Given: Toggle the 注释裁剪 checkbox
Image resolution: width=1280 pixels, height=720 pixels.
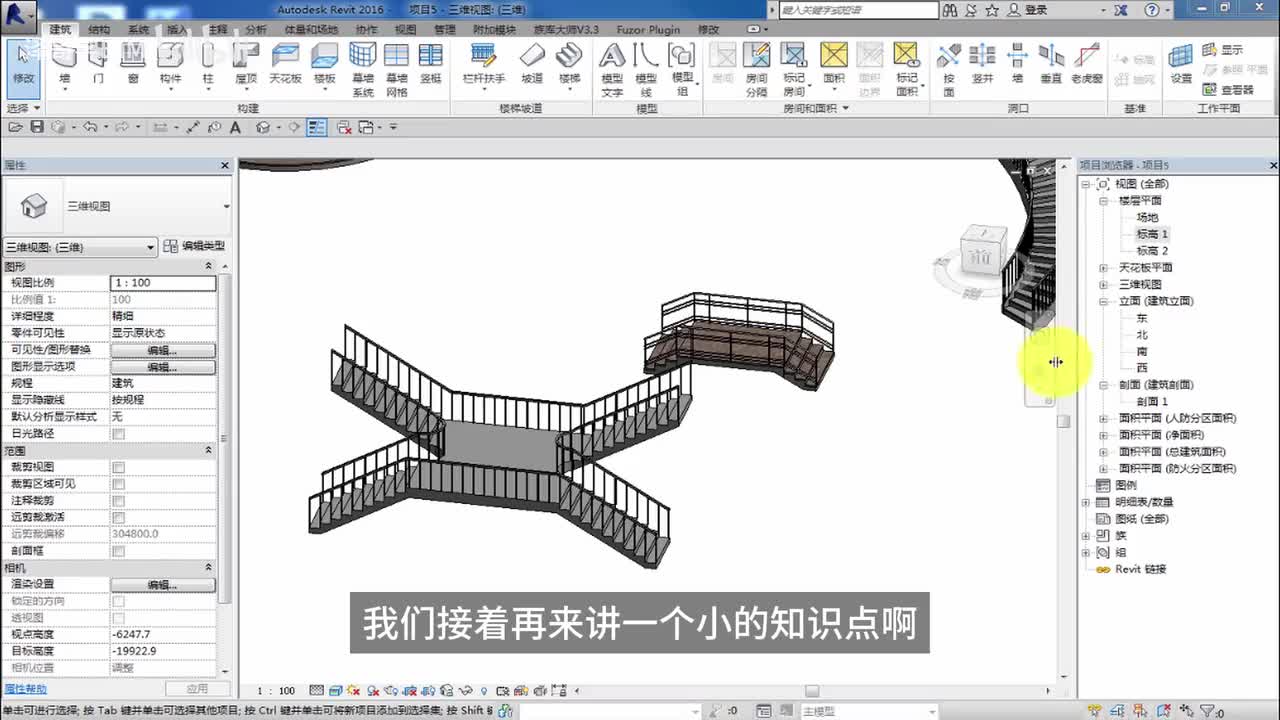Looking at the screenshot, I should [x=119, y=500].
